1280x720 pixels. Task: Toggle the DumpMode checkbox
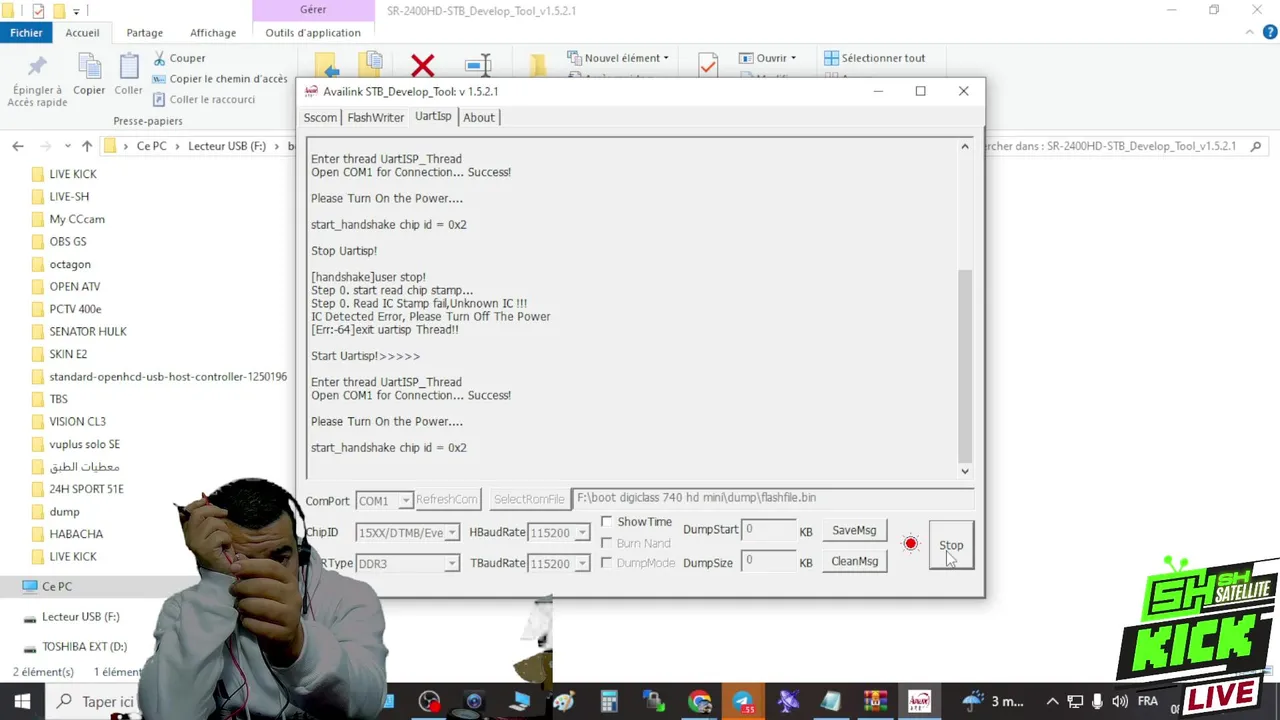point(606,563)
